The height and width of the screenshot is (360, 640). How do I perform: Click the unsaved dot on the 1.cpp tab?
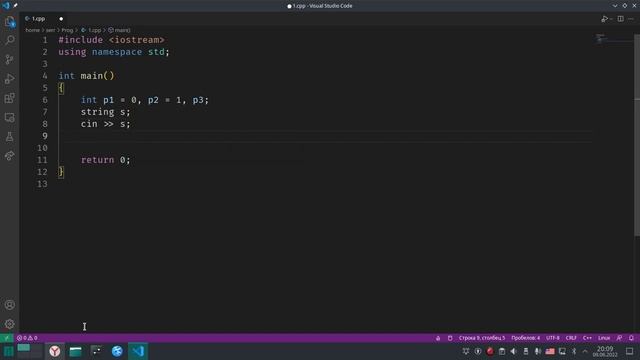(x=61, y=19)
